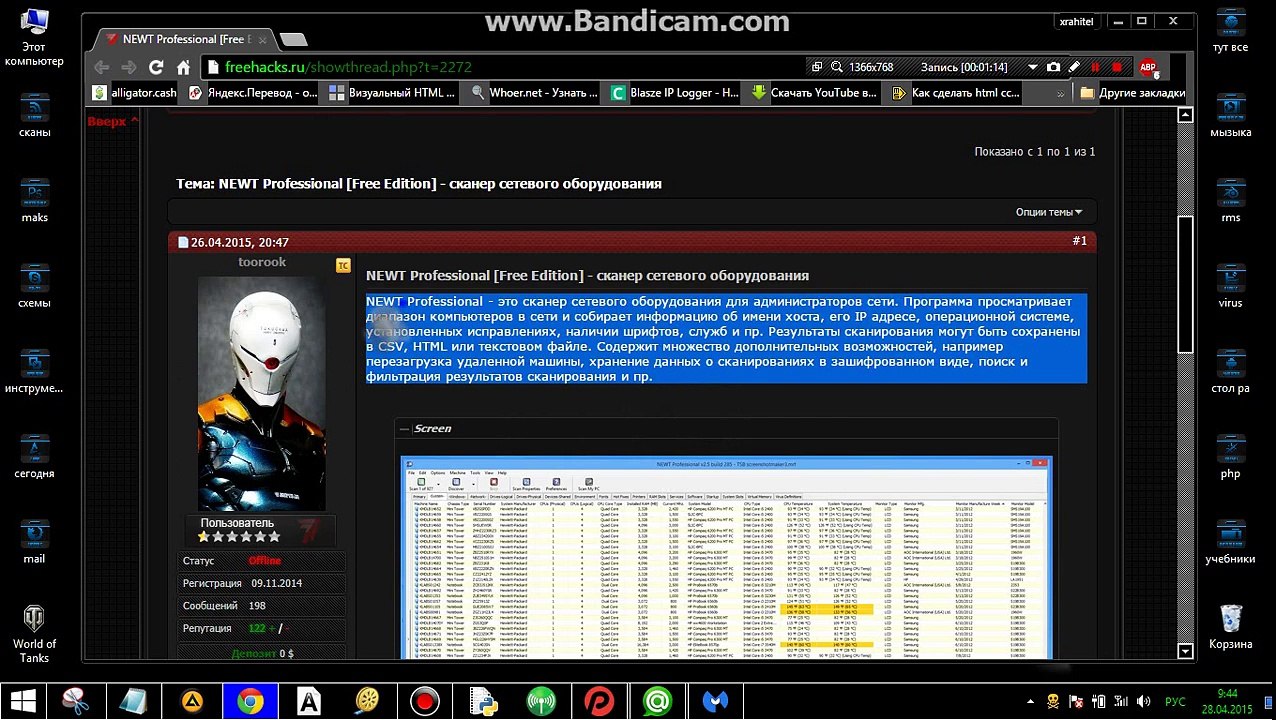Increase reputation with green plus

[270, 629]
